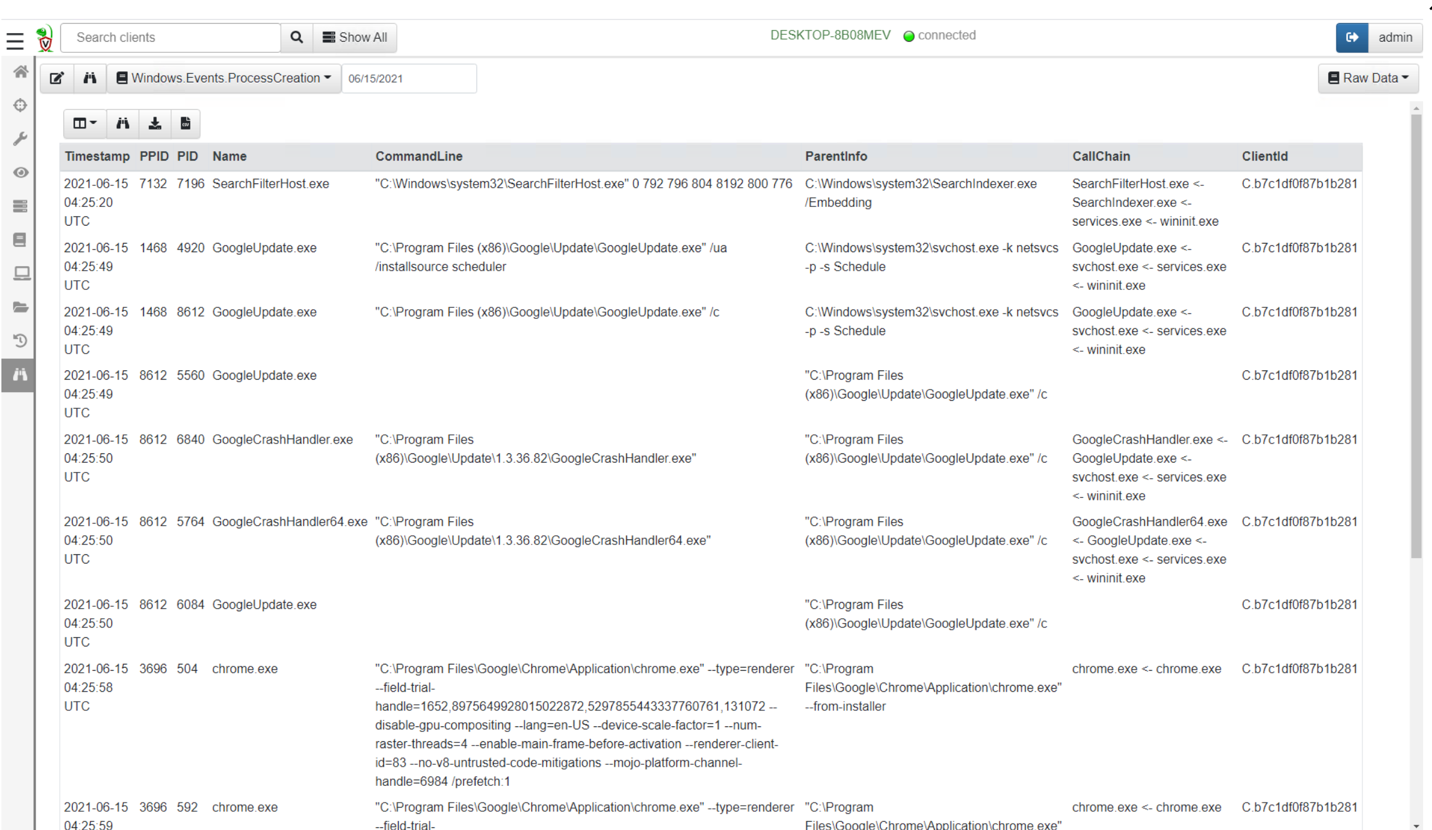Open the edit query pencil icon
This screenshot has width=1432, height=830.
coord(57,78)
